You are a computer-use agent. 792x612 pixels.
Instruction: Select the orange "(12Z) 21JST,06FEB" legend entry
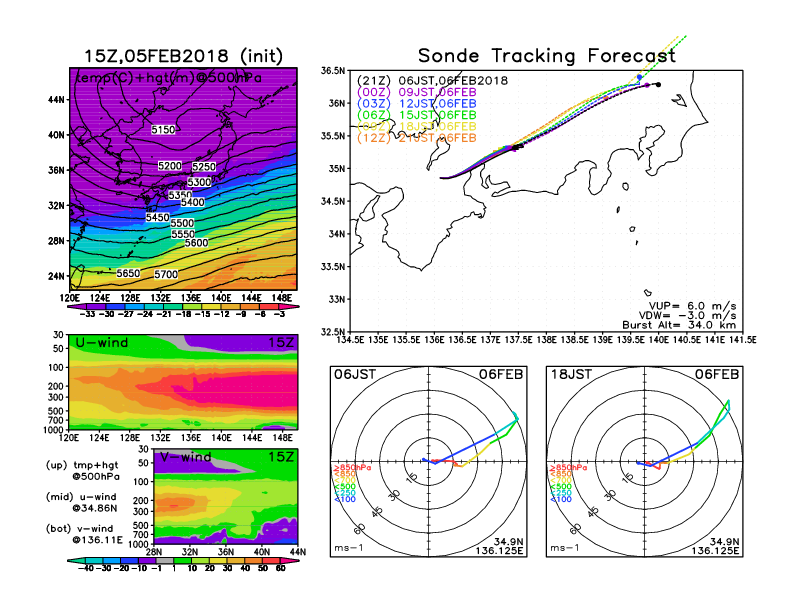point(417,138)
